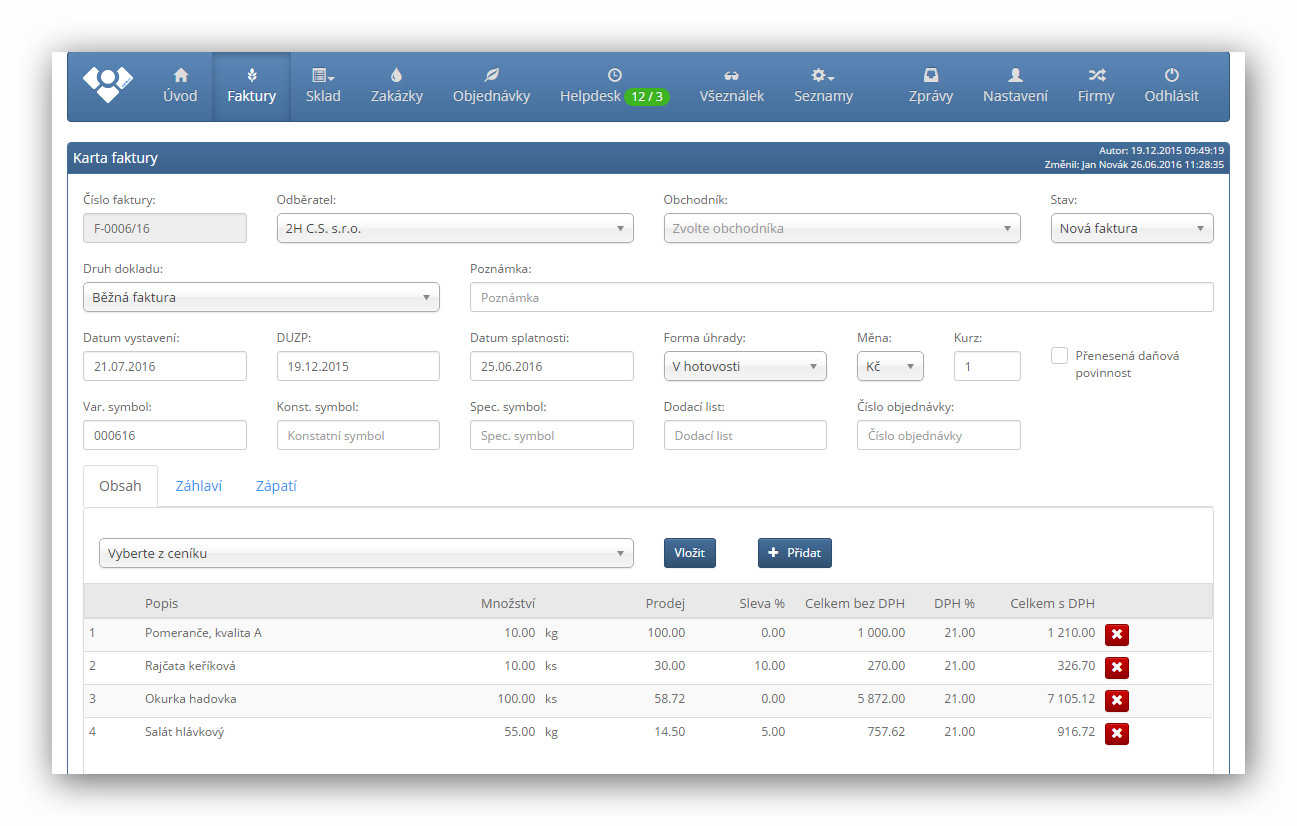Switch to the Zápatí tab

[276, 486]
